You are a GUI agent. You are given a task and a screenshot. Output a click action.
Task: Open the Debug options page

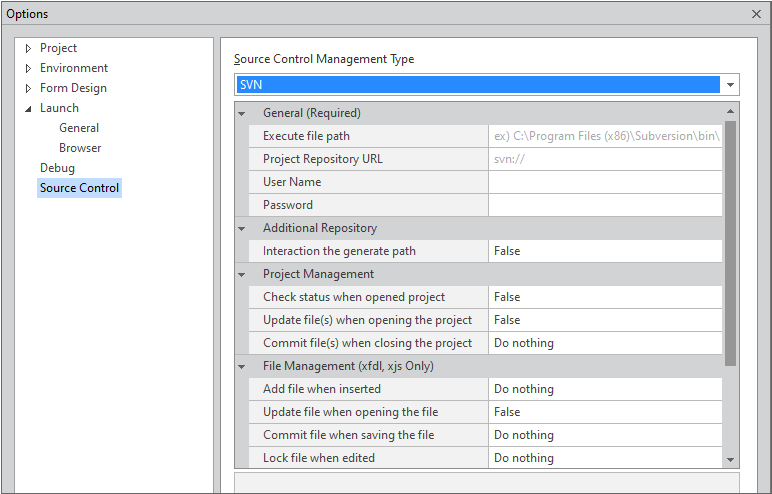pyautogui.click(x=57, y=168)
